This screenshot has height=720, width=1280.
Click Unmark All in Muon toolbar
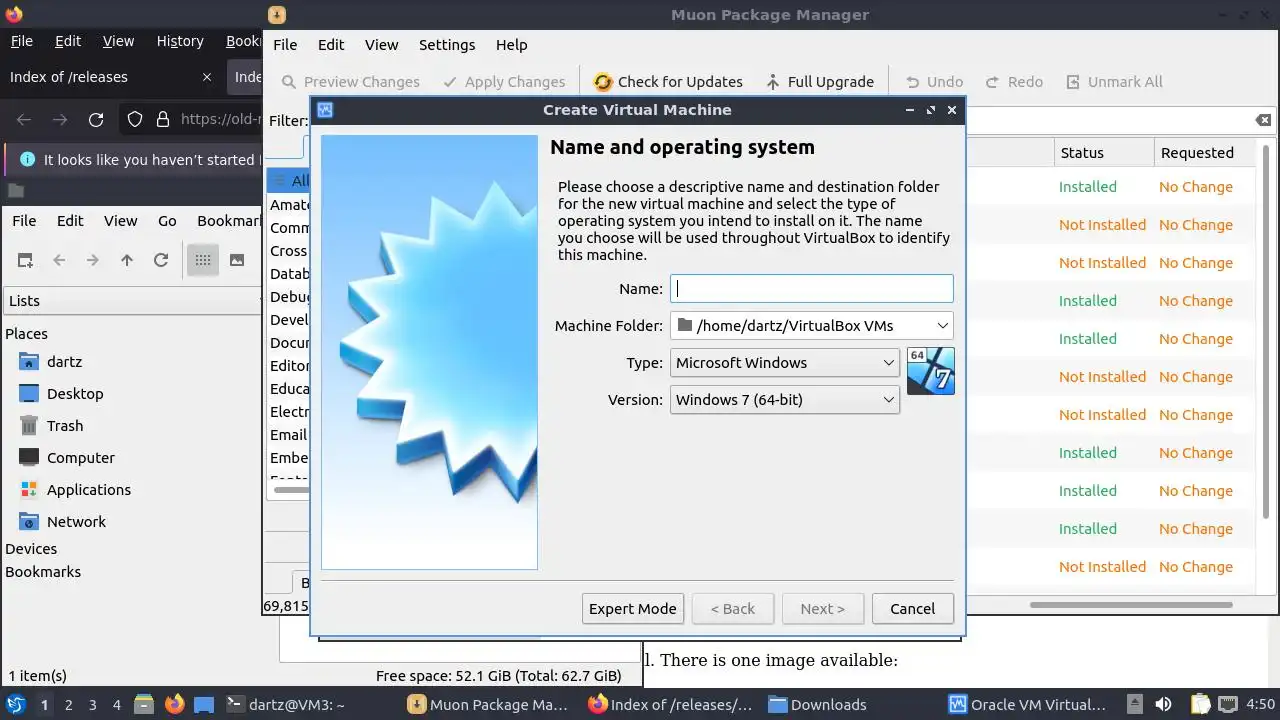click(1114, 82)
